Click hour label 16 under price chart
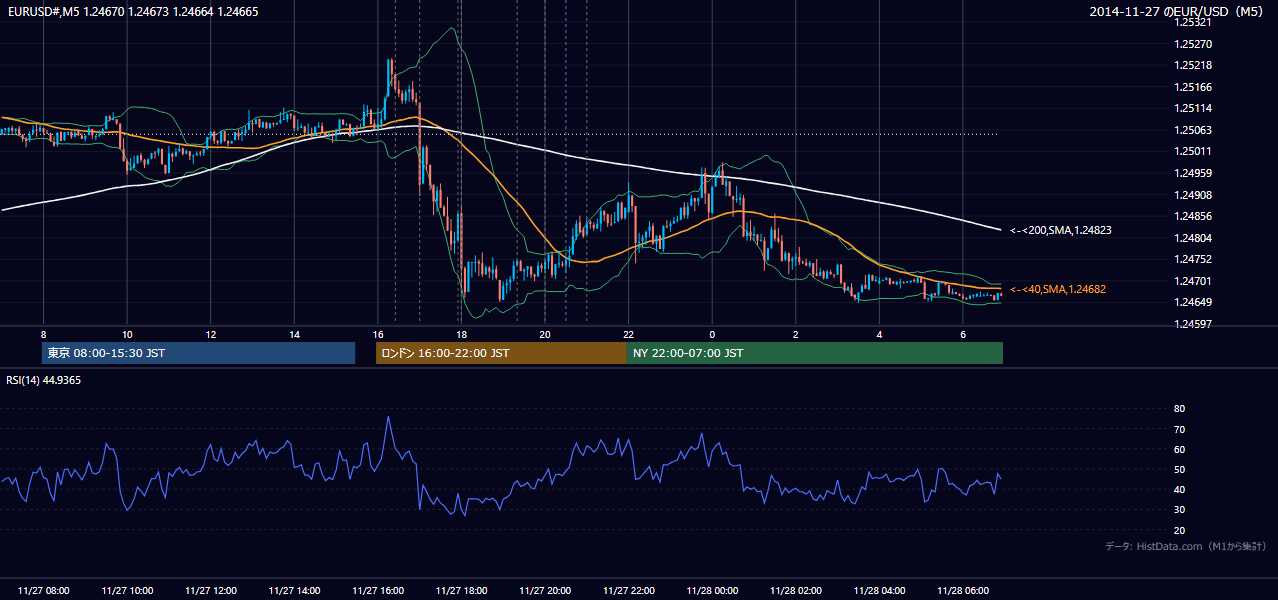Viewport: 1278px width, 600px height. pos(378,334)
